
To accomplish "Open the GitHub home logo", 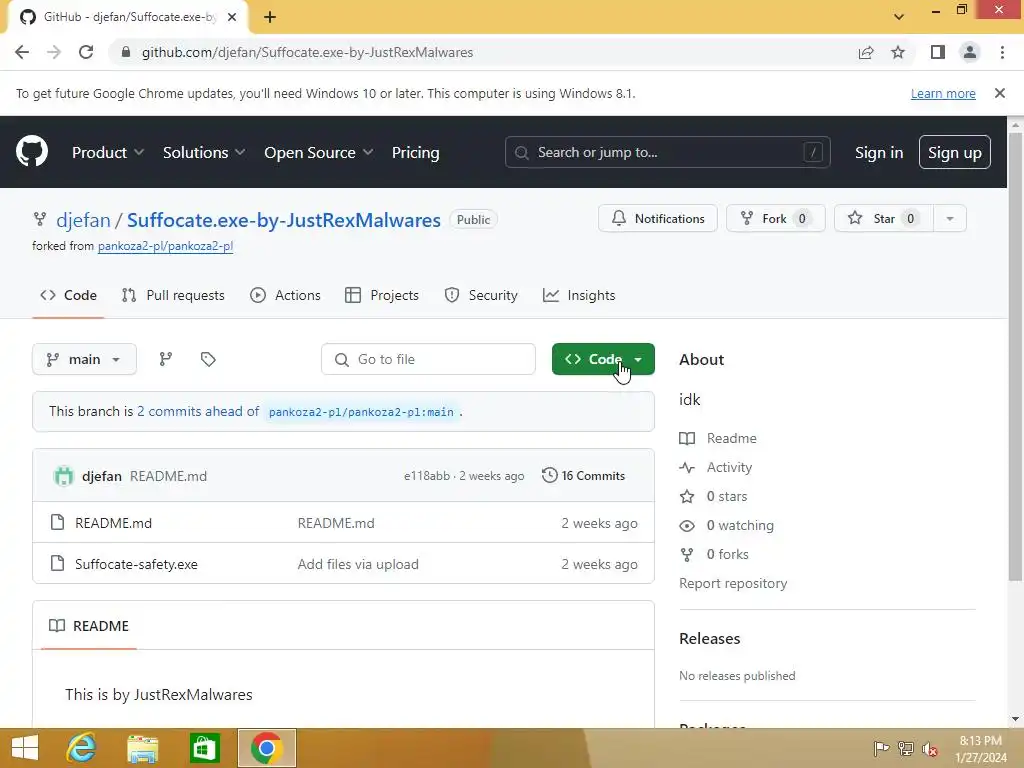I will (31, 152).
